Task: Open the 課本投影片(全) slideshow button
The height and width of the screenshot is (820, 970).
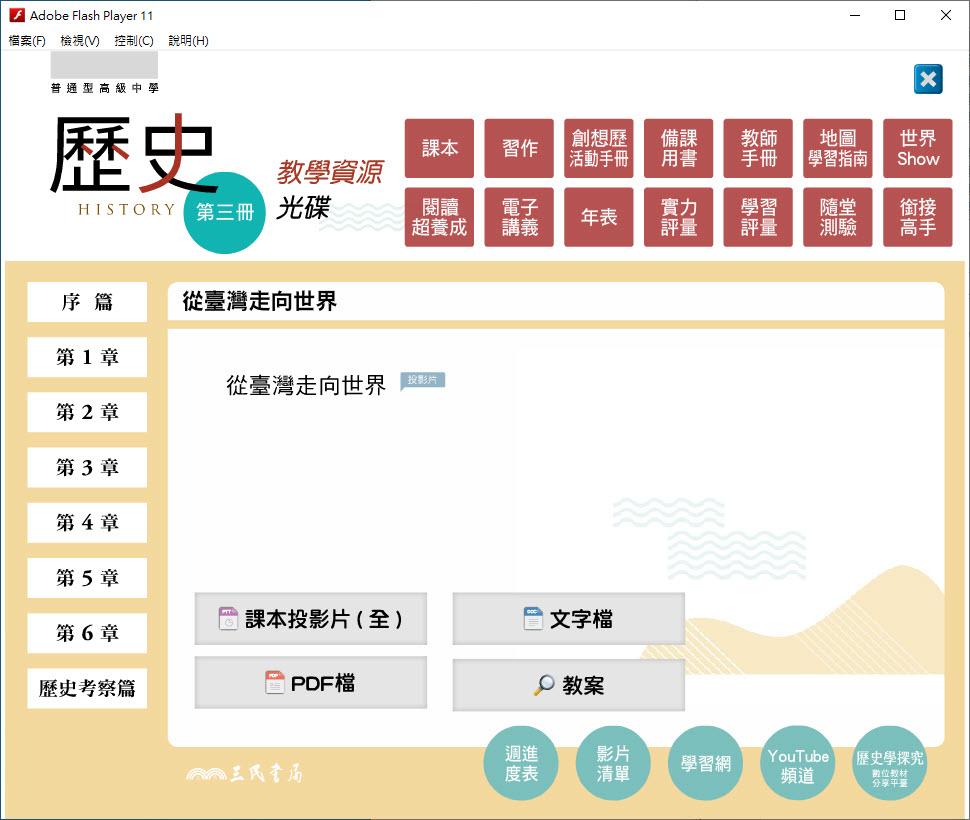Action: click(311, 619)
